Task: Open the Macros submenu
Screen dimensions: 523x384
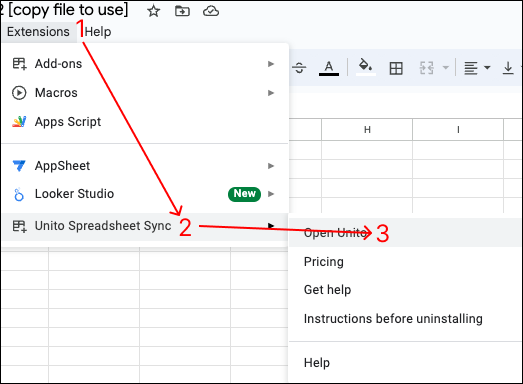Action: pyautogui.click(x=145, y=92)
